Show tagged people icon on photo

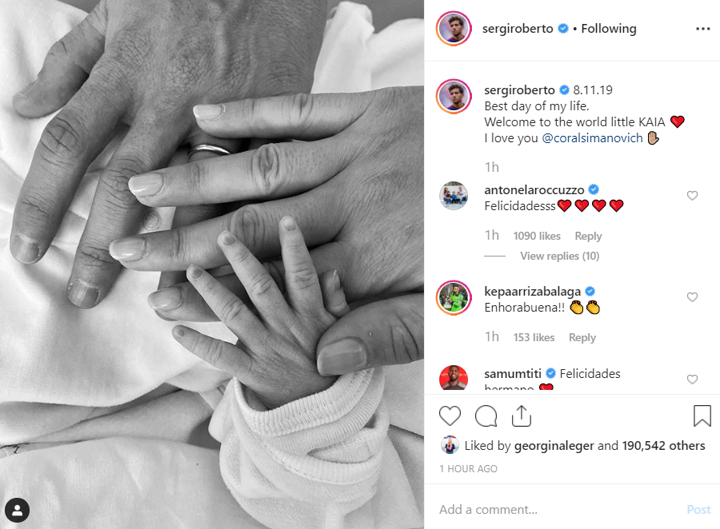[x=17, y=510]
